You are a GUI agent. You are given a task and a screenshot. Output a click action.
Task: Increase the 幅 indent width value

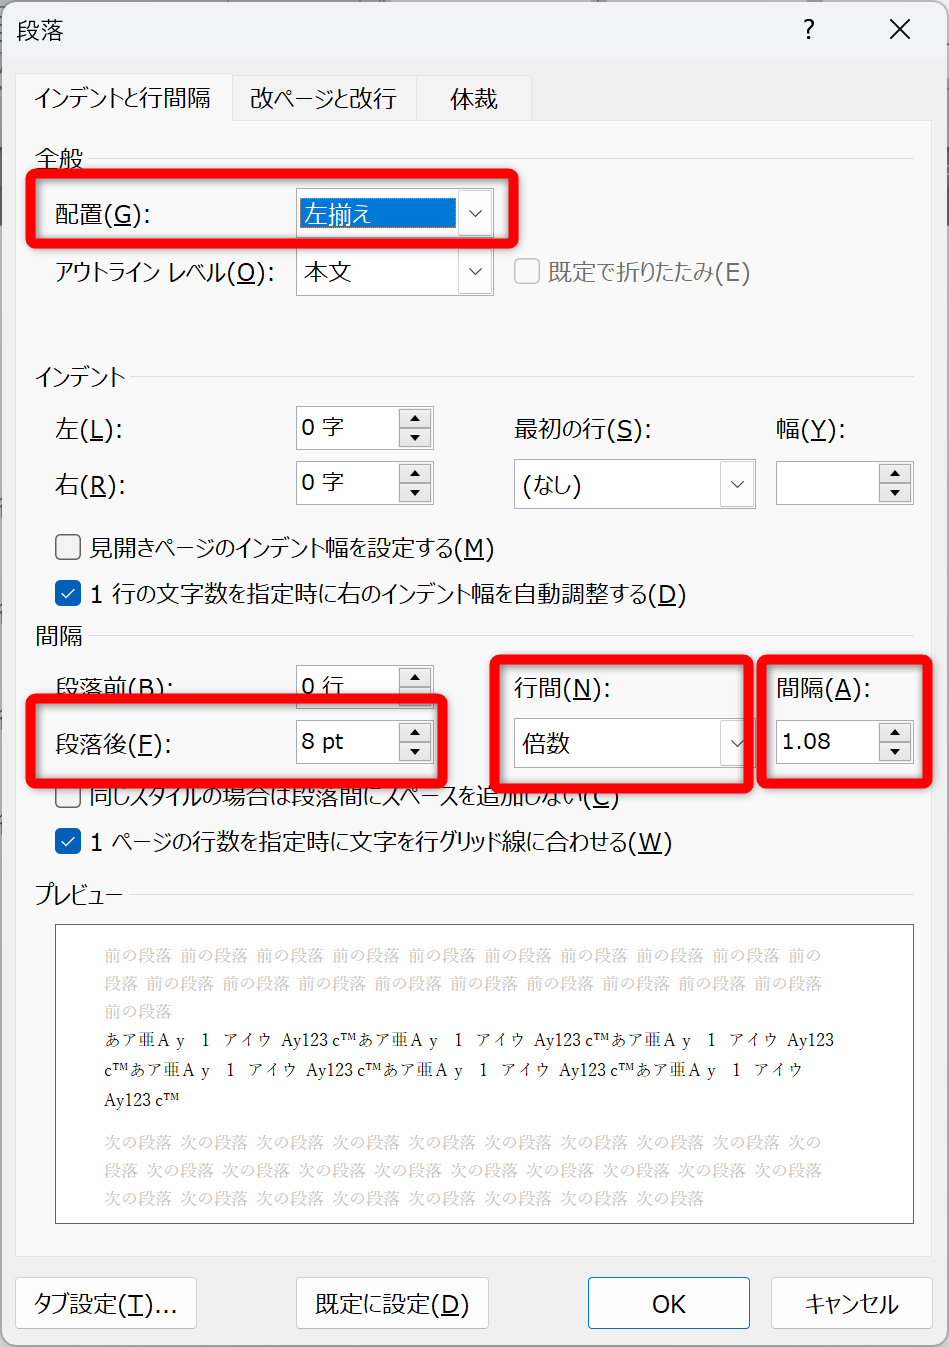(895, 474)
